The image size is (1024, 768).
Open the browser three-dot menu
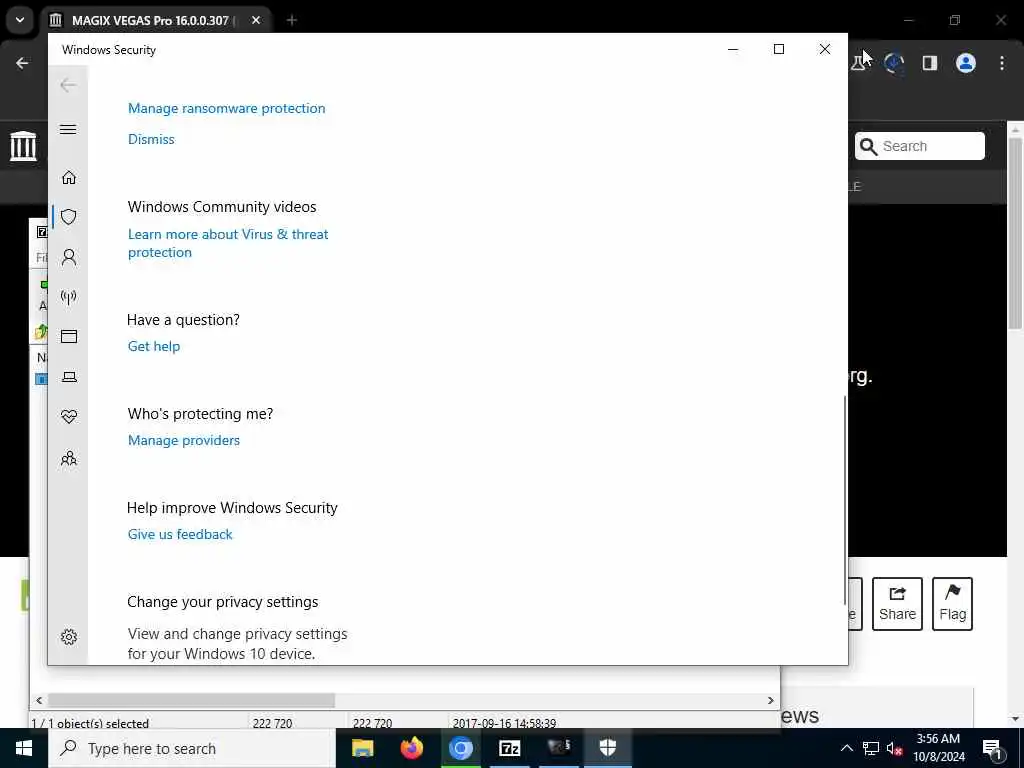click(x=1002, y=63)
